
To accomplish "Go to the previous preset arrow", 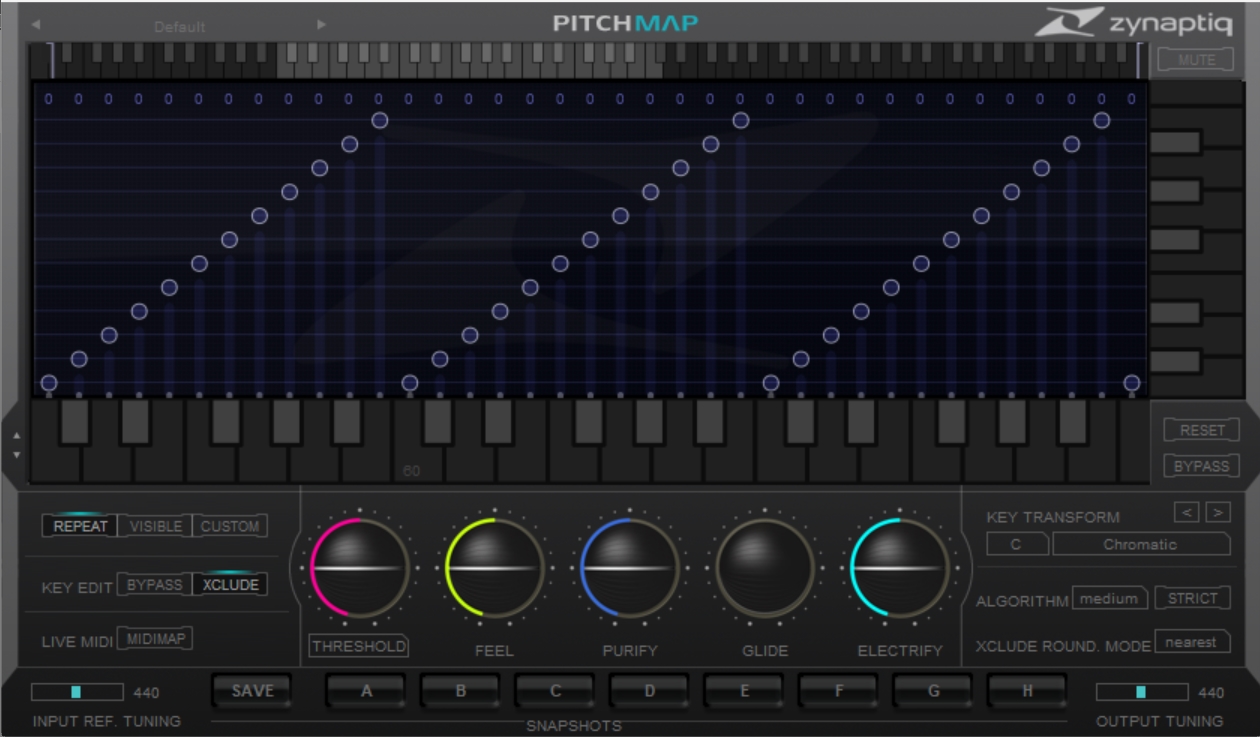I will coord(36,25).
